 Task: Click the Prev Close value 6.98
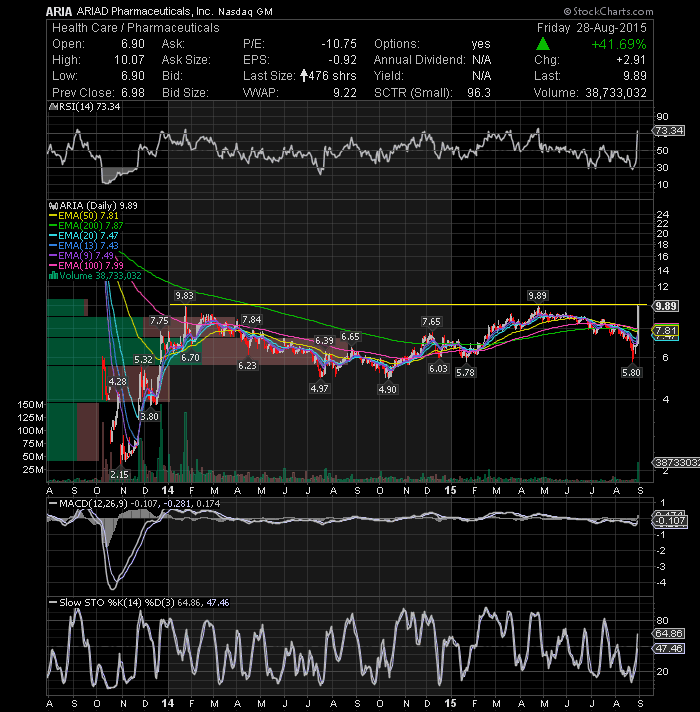pos(133,93)
